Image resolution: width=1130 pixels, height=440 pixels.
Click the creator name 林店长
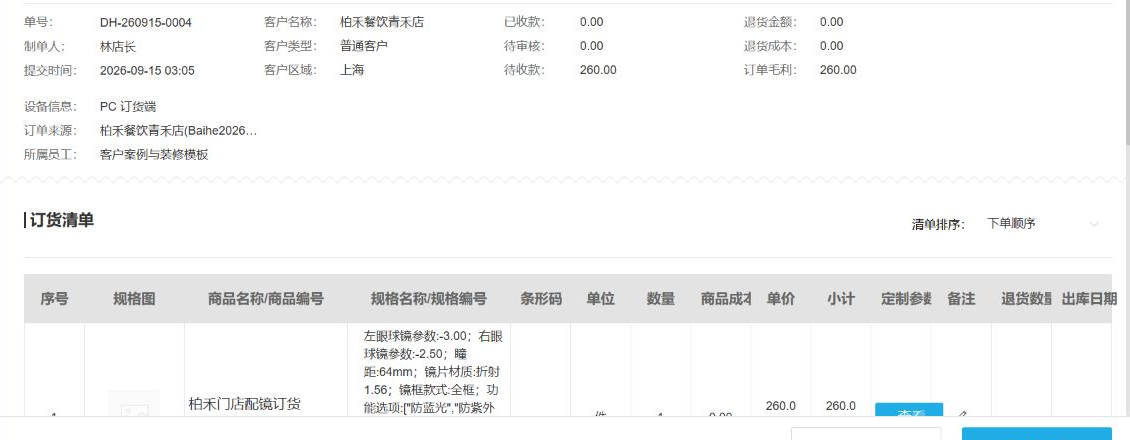pos(118,47)
